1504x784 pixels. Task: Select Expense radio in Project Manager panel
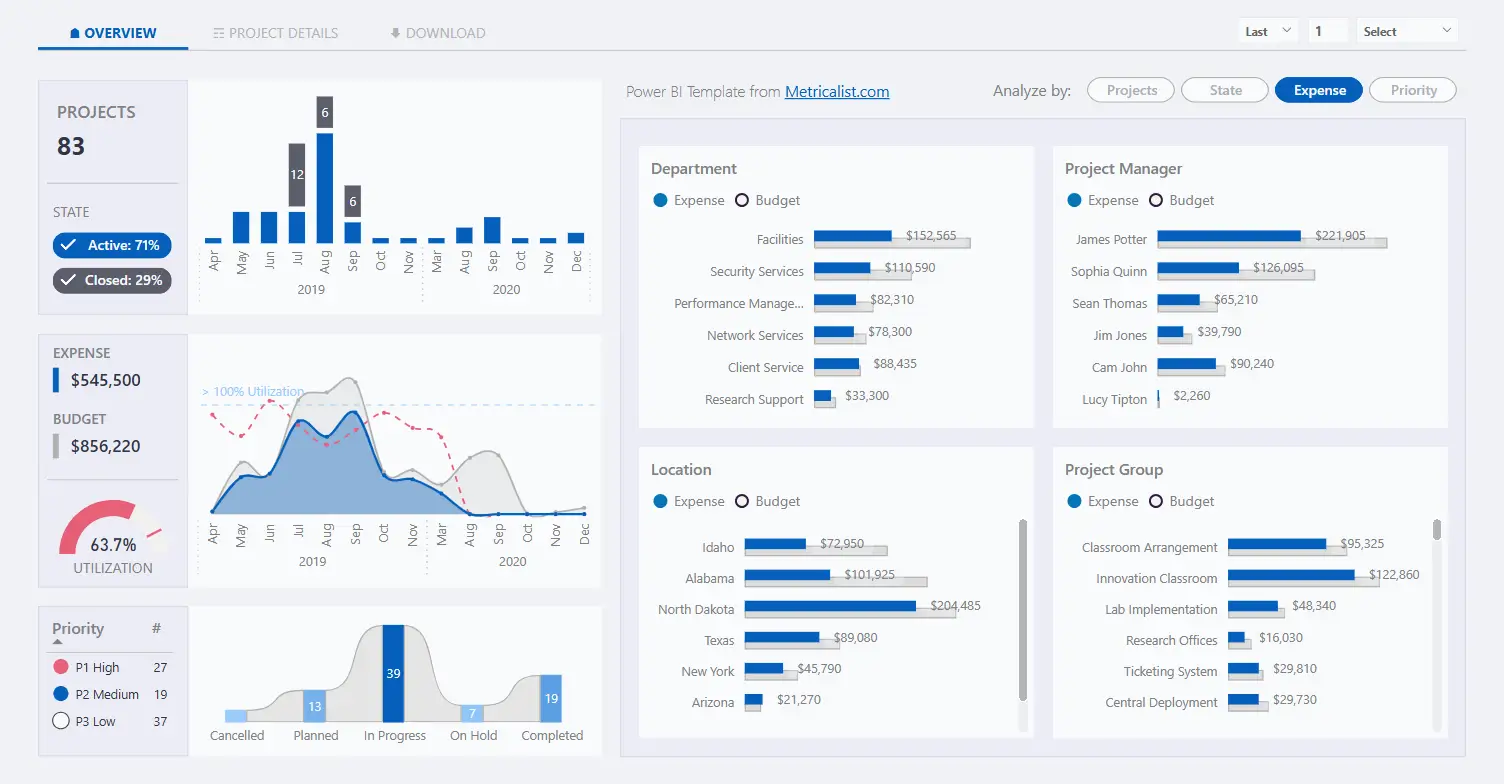pos(1075,200)
